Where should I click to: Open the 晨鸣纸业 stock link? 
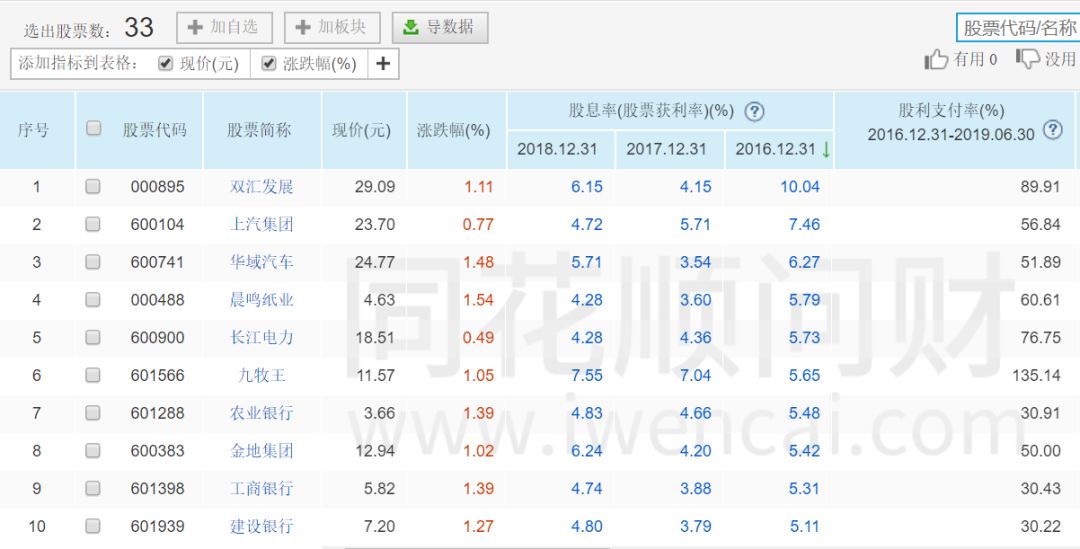[x=262, y=300]
